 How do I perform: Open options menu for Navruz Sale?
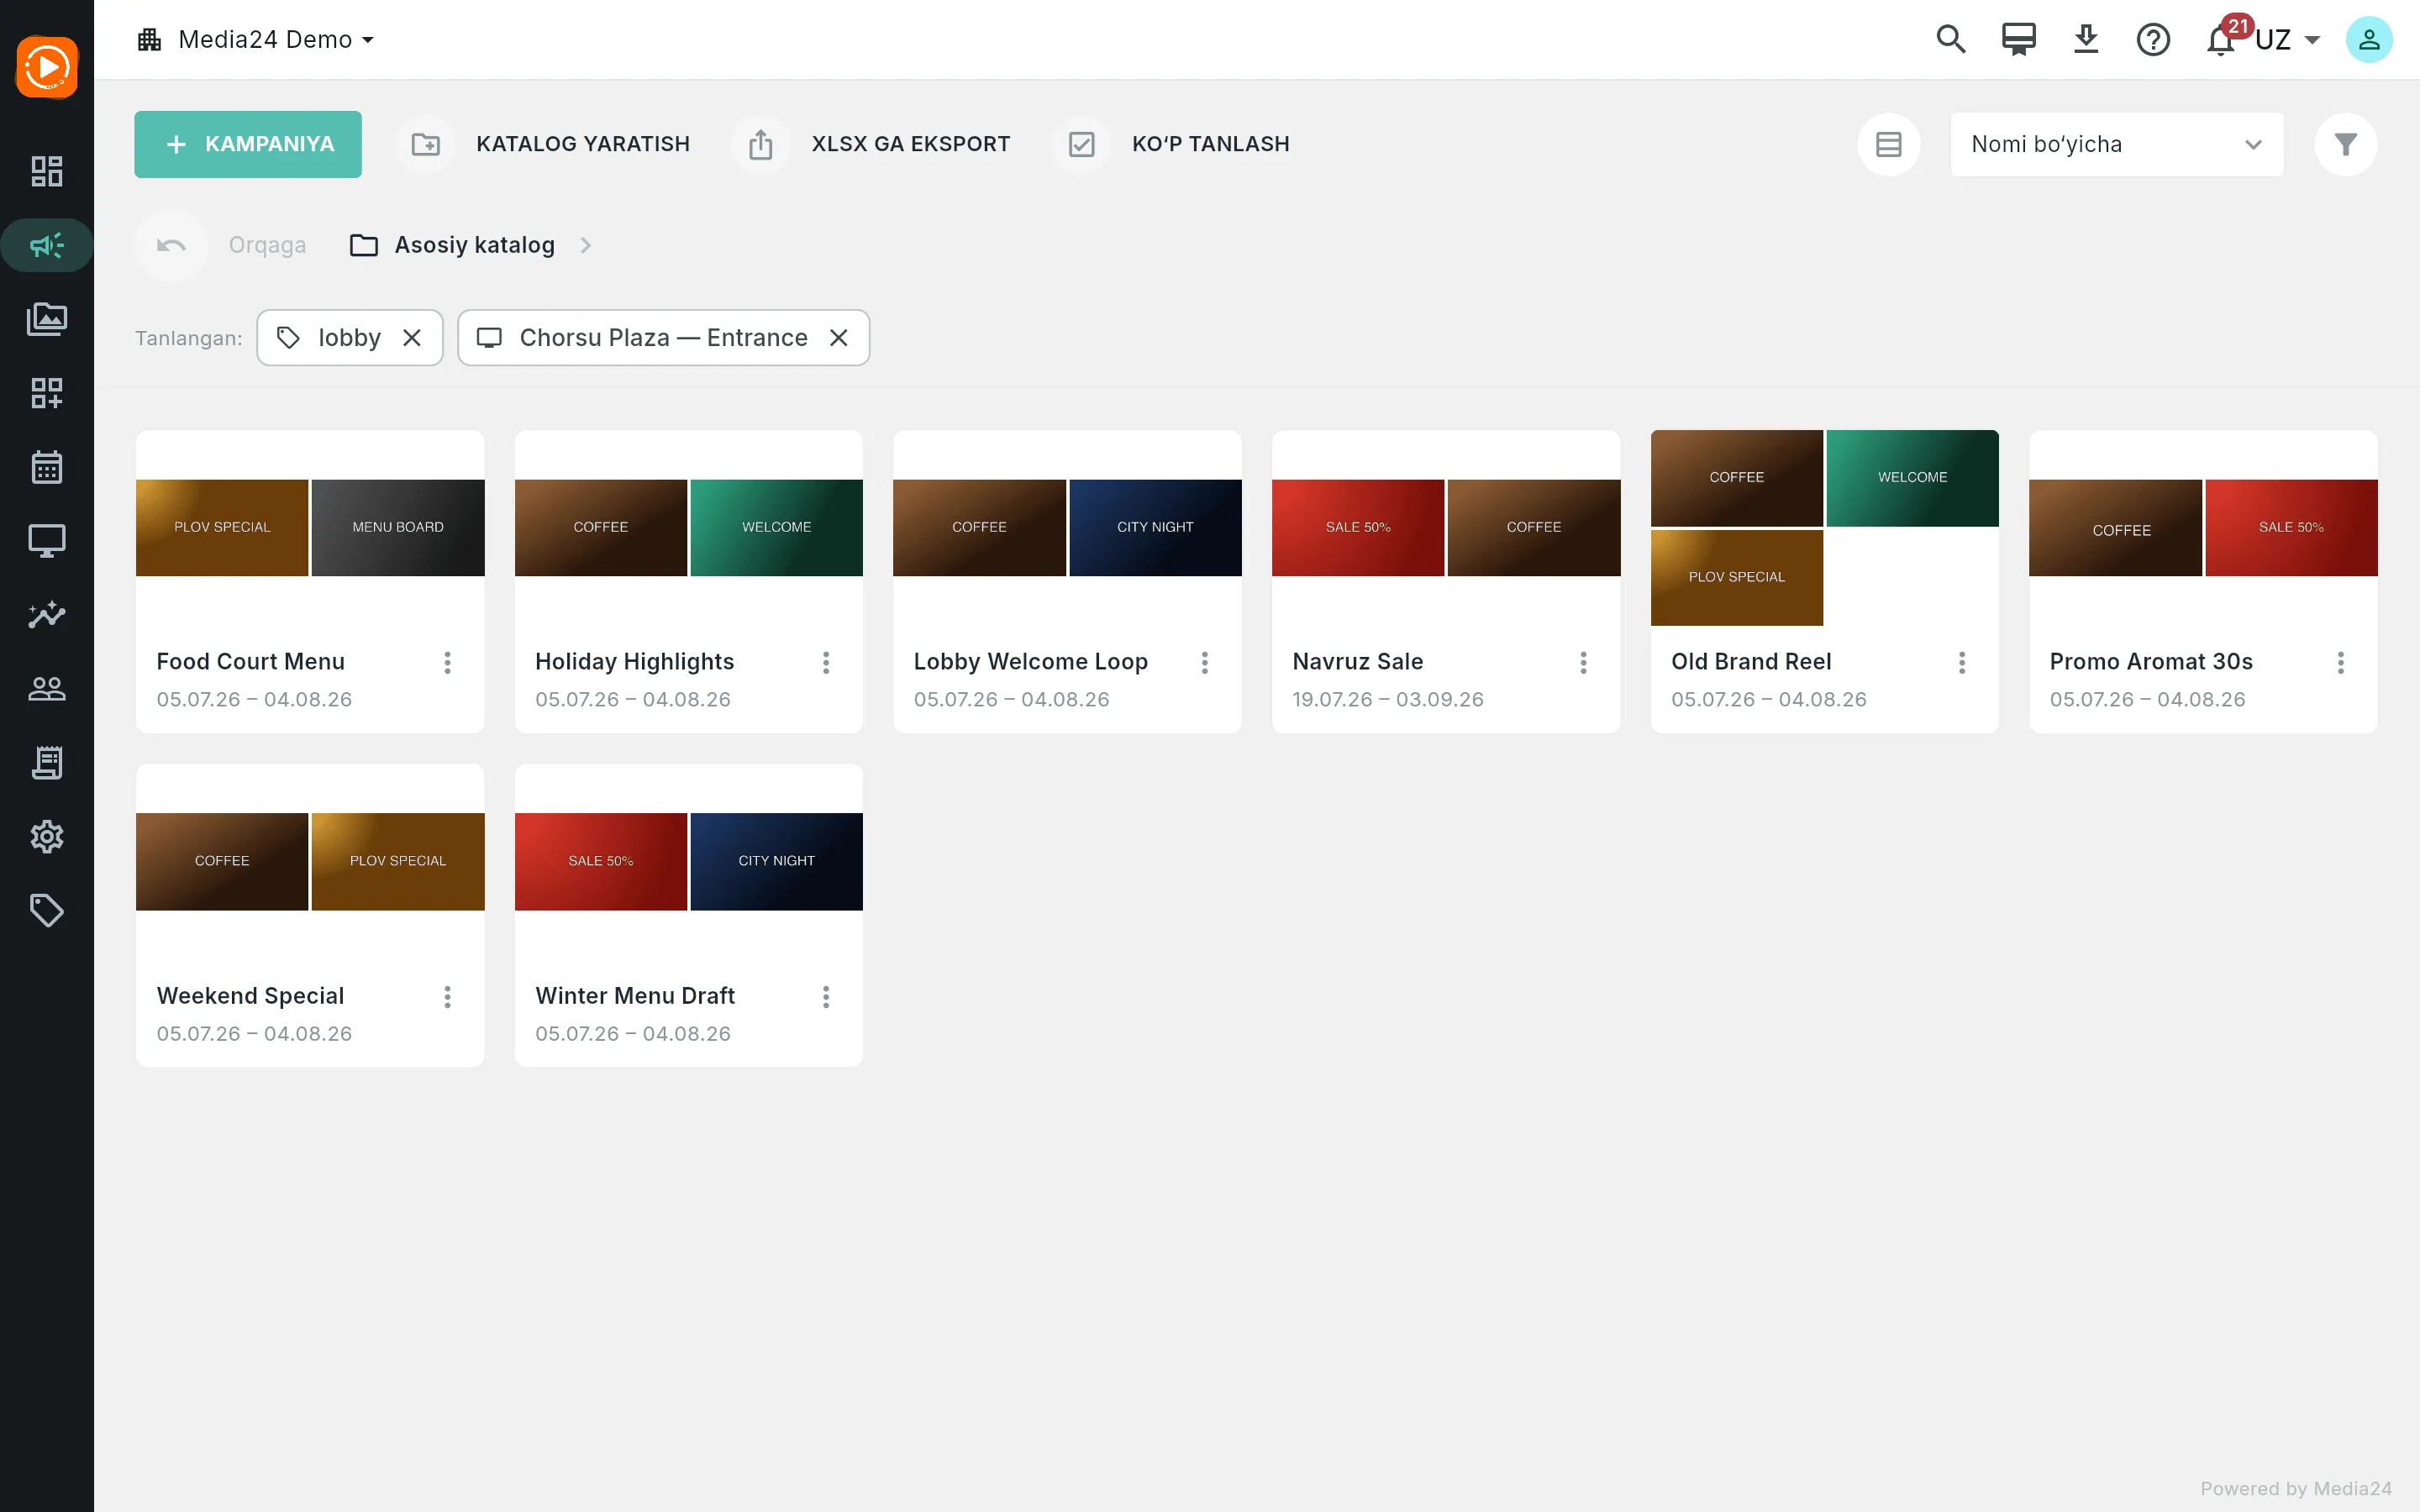(x=1583, y=662)
